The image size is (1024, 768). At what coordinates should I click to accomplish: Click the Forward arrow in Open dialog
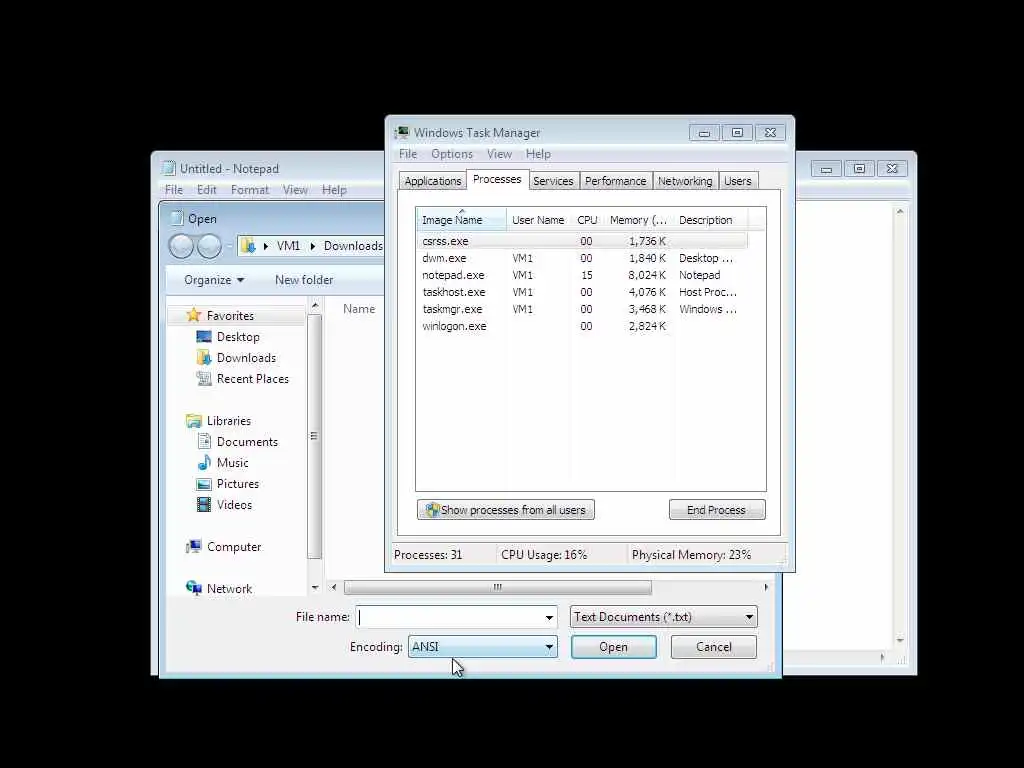pyautogui.click(x=209, y=246)
